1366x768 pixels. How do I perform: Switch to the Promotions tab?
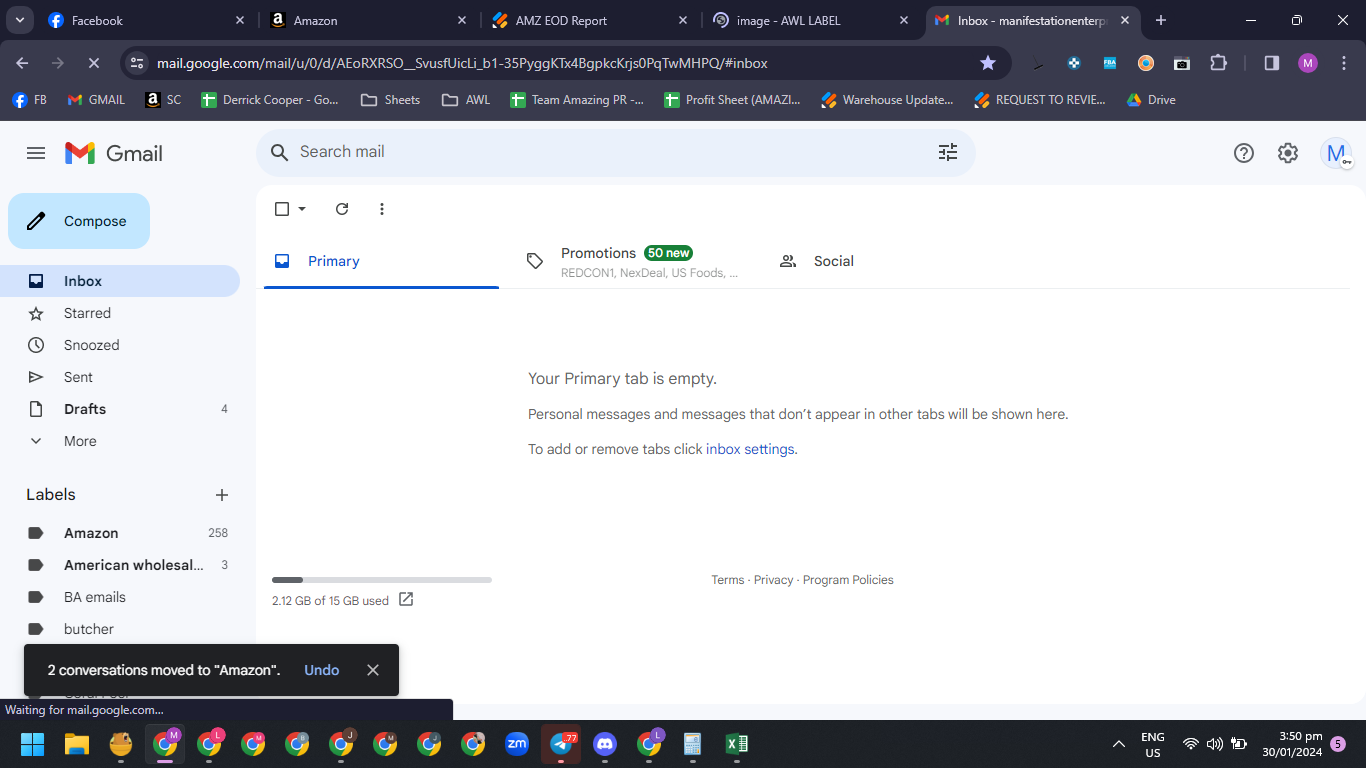tap(634, 261)
